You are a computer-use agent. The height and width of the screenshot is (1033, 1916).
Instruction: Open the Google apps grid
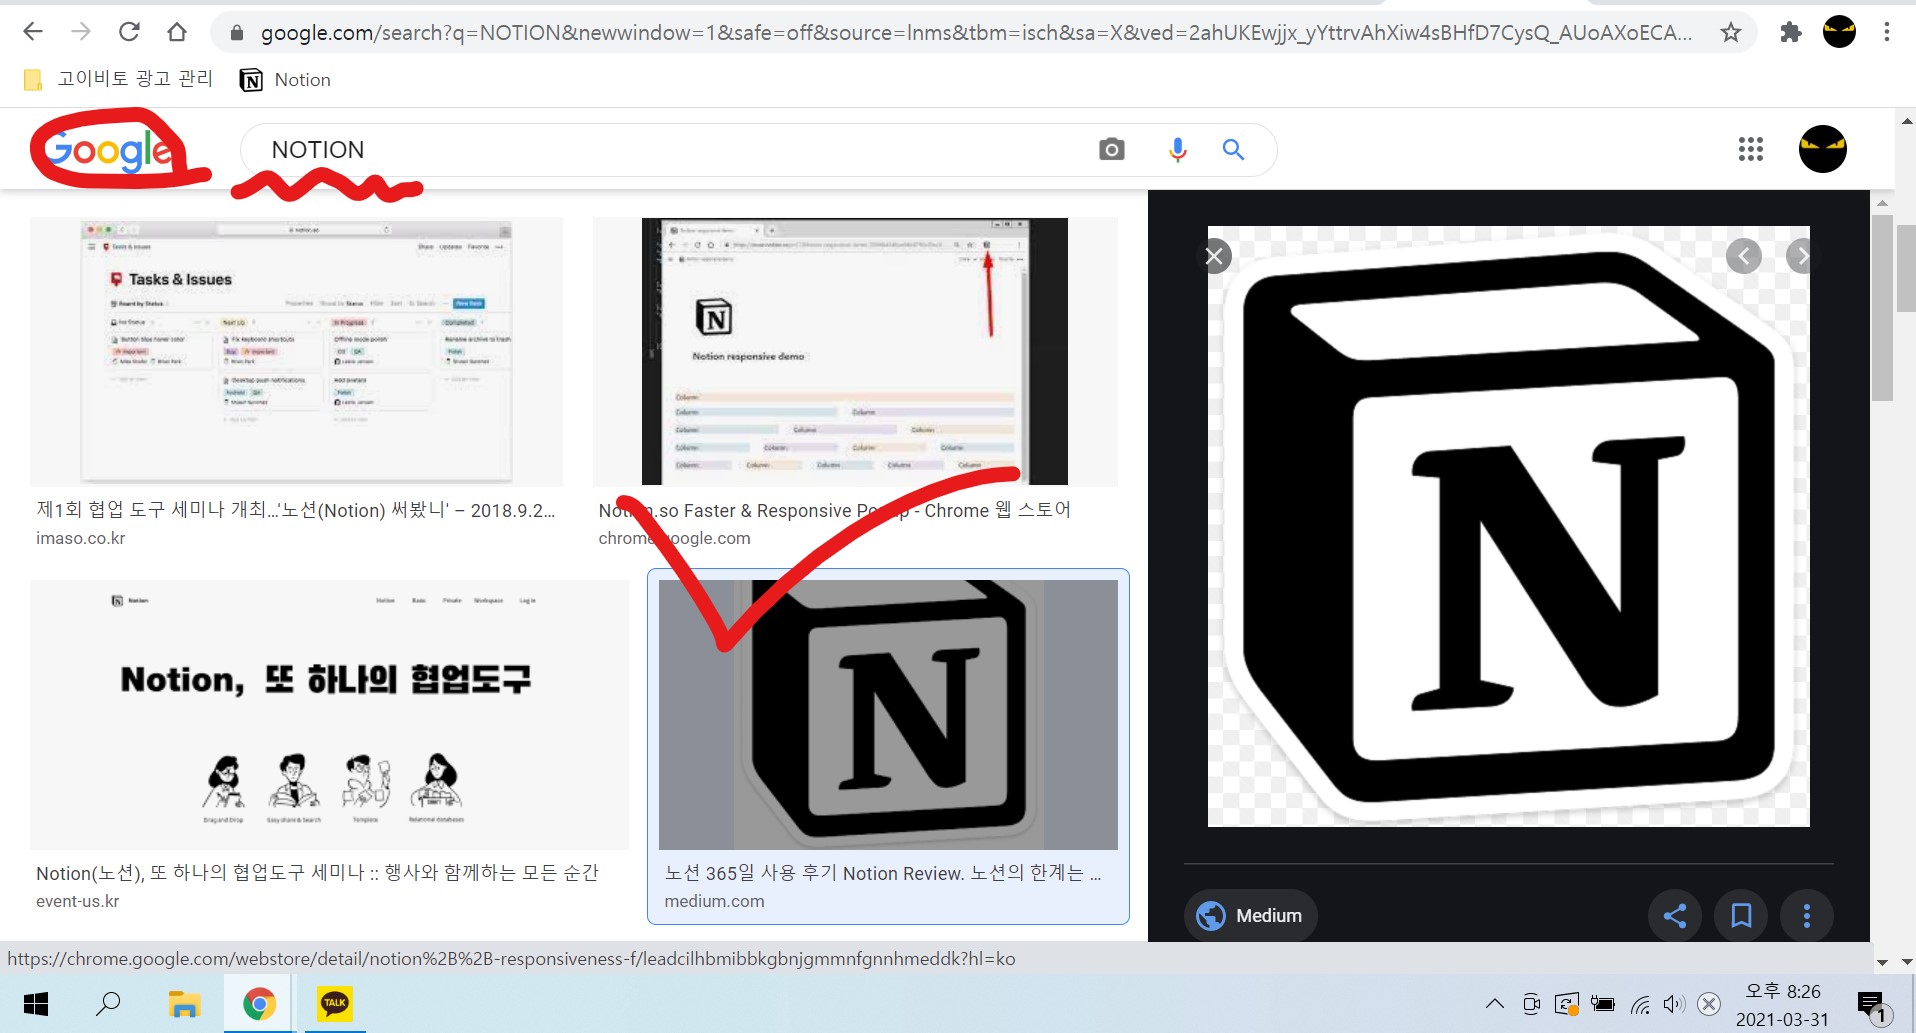pyautogui.click(x=1750, y=149)
